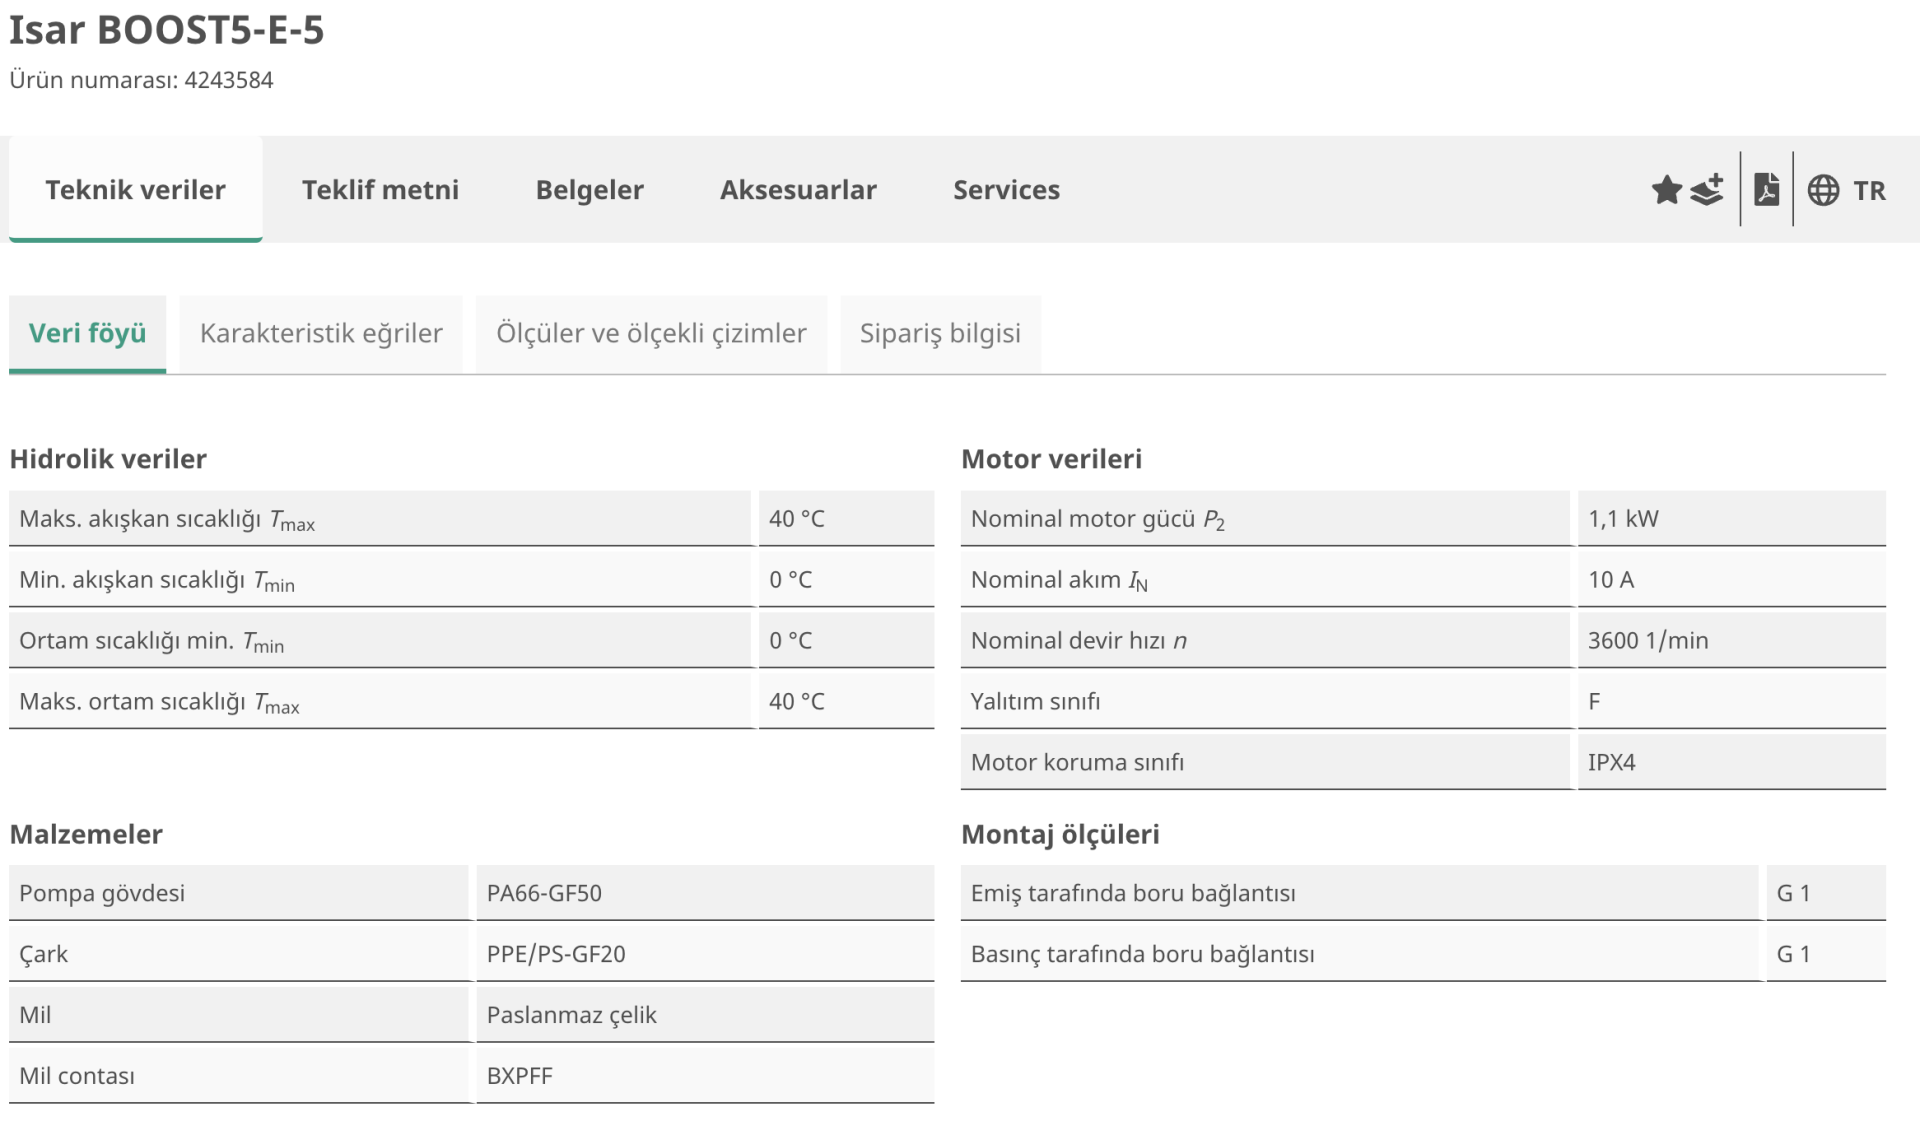Click the Hidrolik veriler heading
Screen dimensions: 1920x1121
(108, 459)
